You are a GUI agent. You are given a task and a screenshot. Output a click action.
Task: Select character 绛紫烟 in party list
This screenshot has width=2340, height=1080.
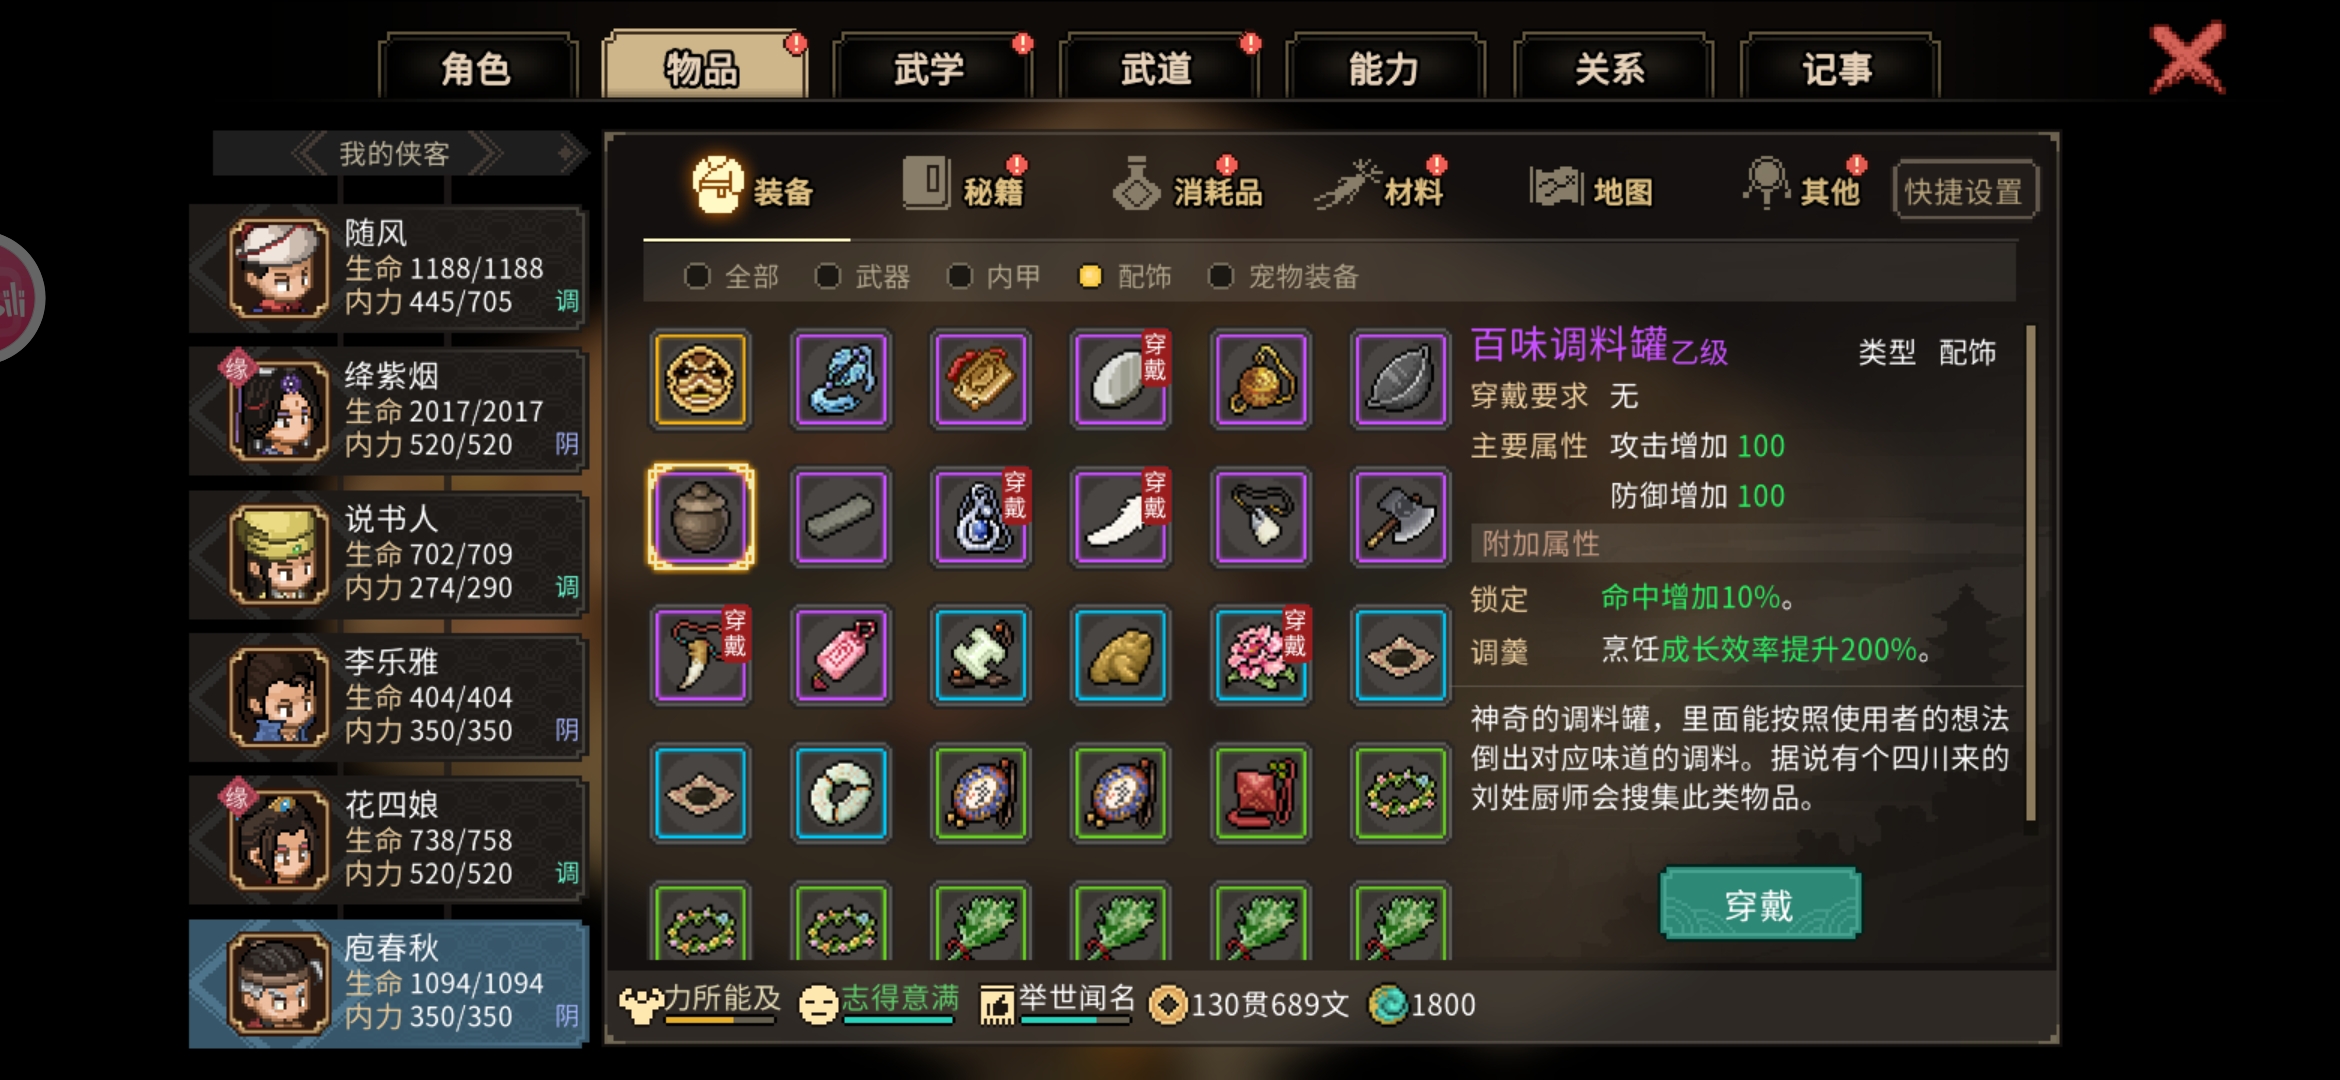point(388,411)
